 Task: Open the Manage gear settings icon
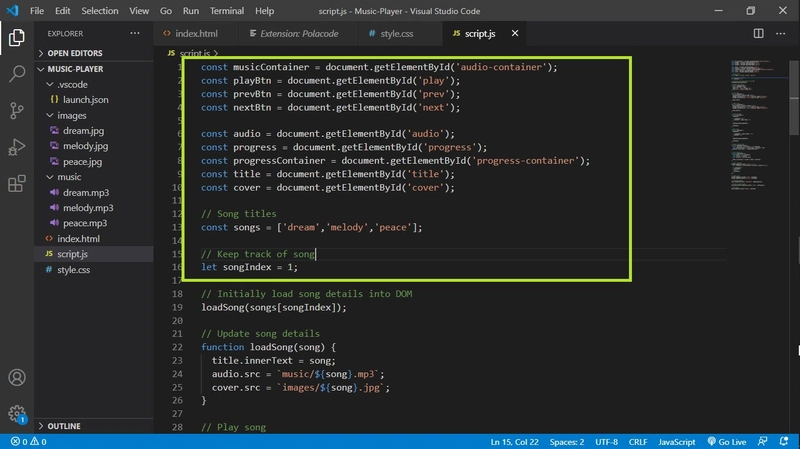coord(17,413)
